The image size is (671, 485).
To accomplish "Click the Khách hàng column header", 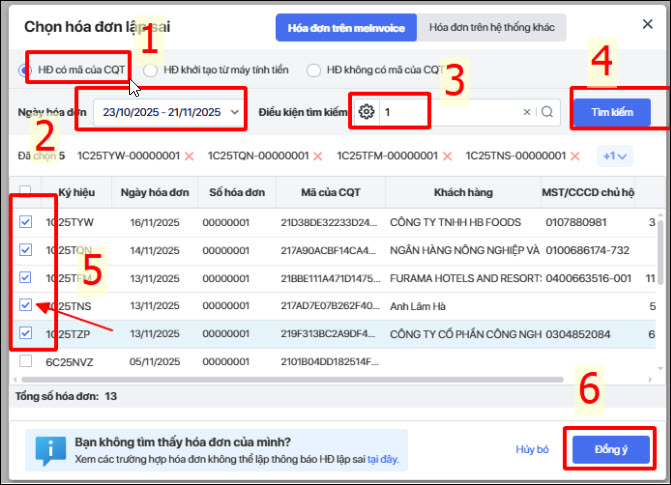I will coord(463,193).
